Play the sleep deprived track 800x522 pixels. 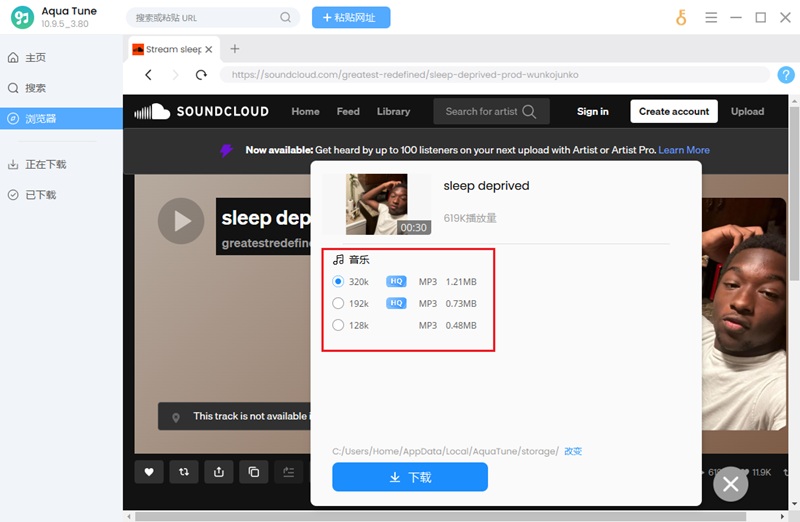pos(181,221)
